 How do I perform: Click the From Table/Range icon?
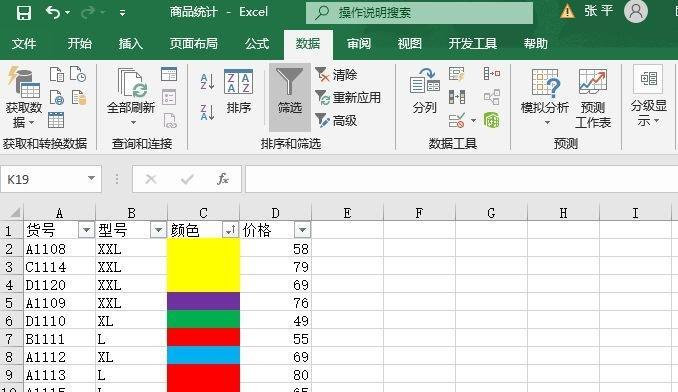[x=56, y=120]
